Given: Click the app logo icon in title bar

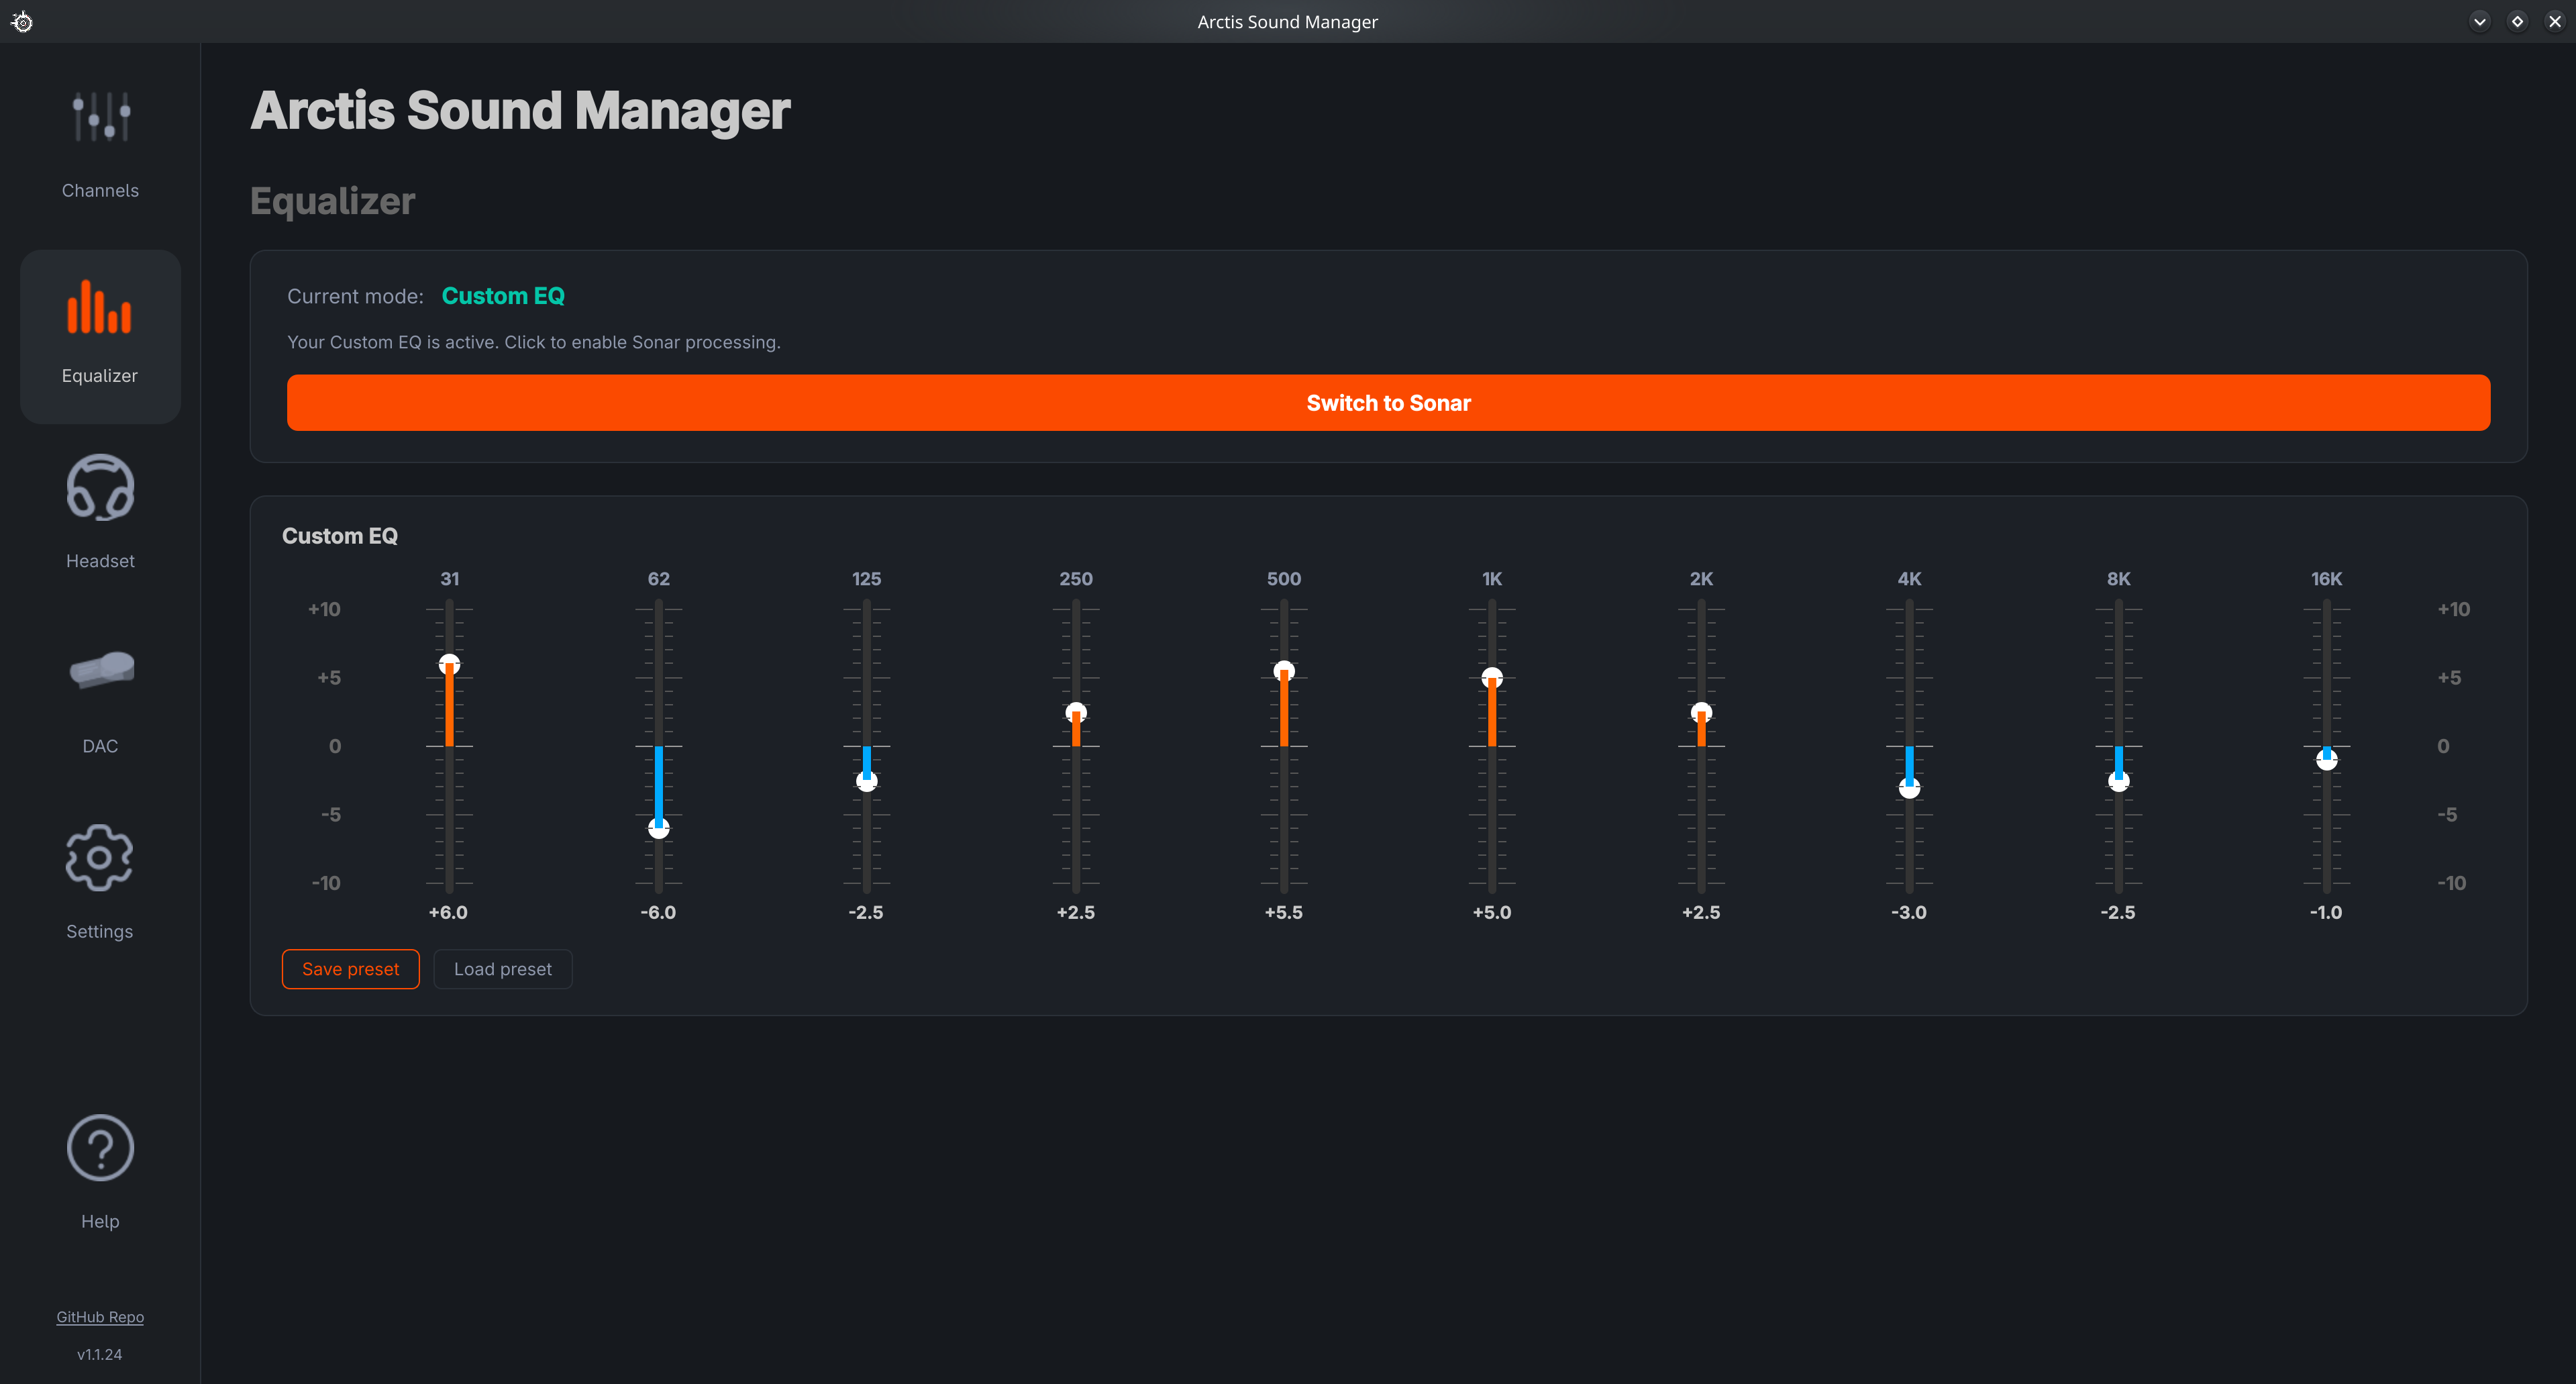Looking at the screenshot, I should pyautogui.click(x=22, y=21).
